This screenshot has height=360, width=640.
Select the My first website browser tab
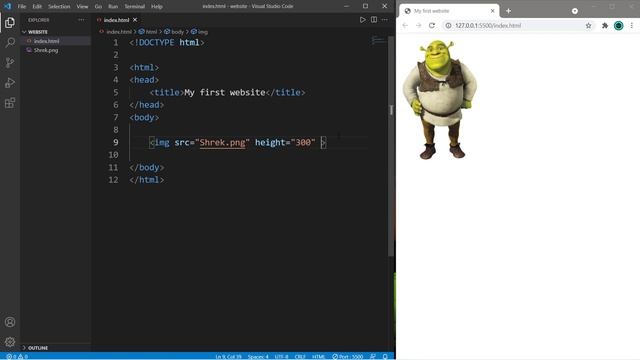tap(449, 11)
